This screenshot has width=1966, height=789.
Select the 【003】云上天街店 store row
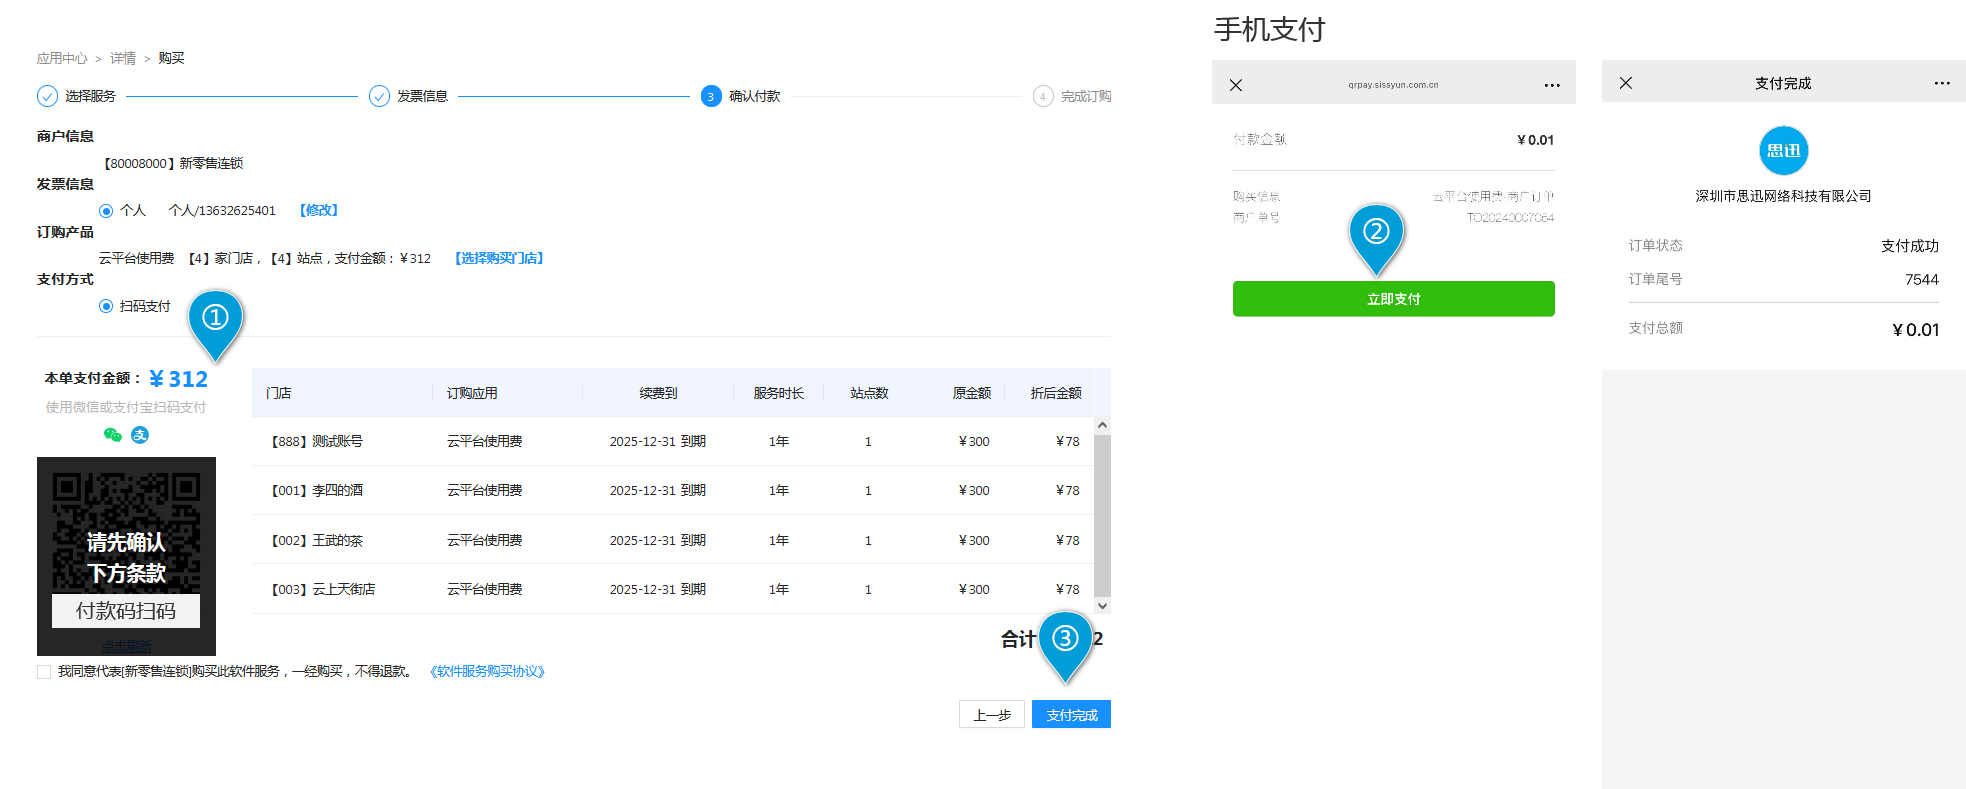coord(673,589)
